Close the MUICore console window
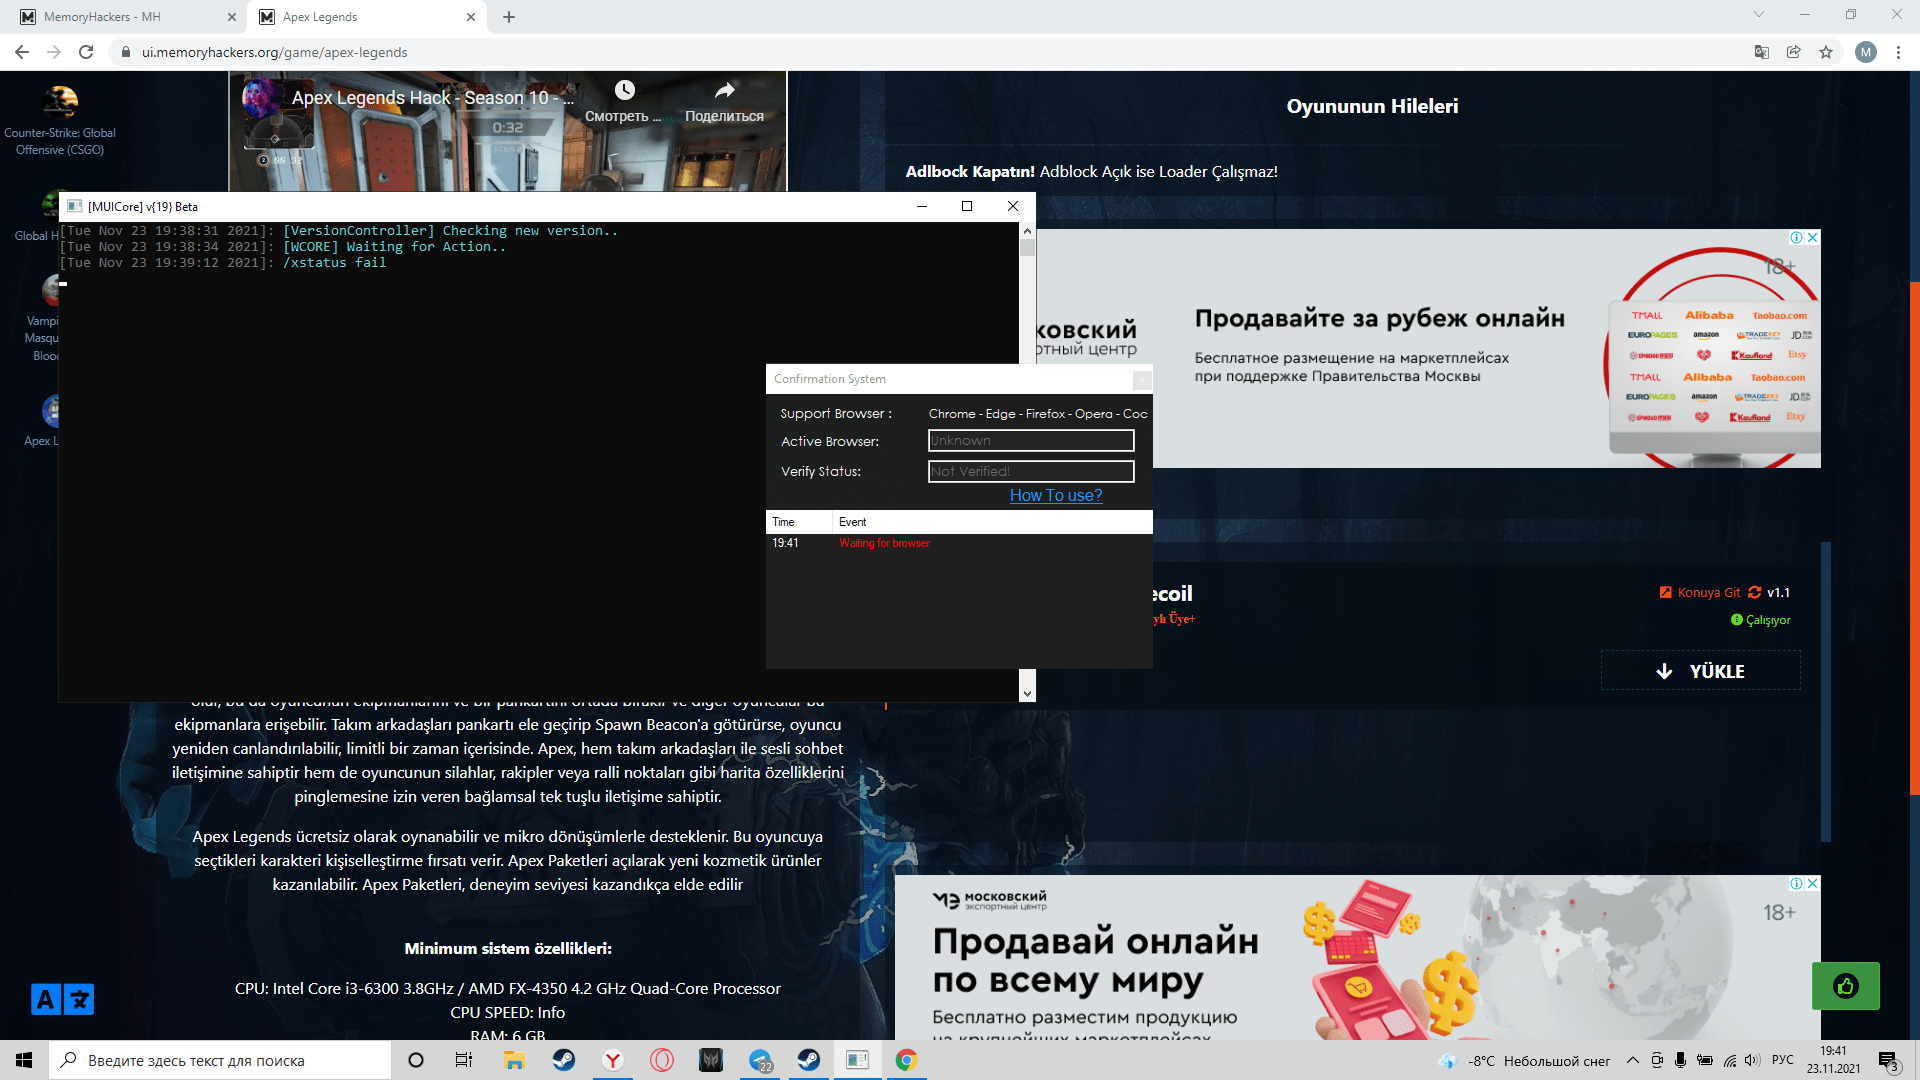Screen dimensions: 1920x1080 click(1013, 206)
